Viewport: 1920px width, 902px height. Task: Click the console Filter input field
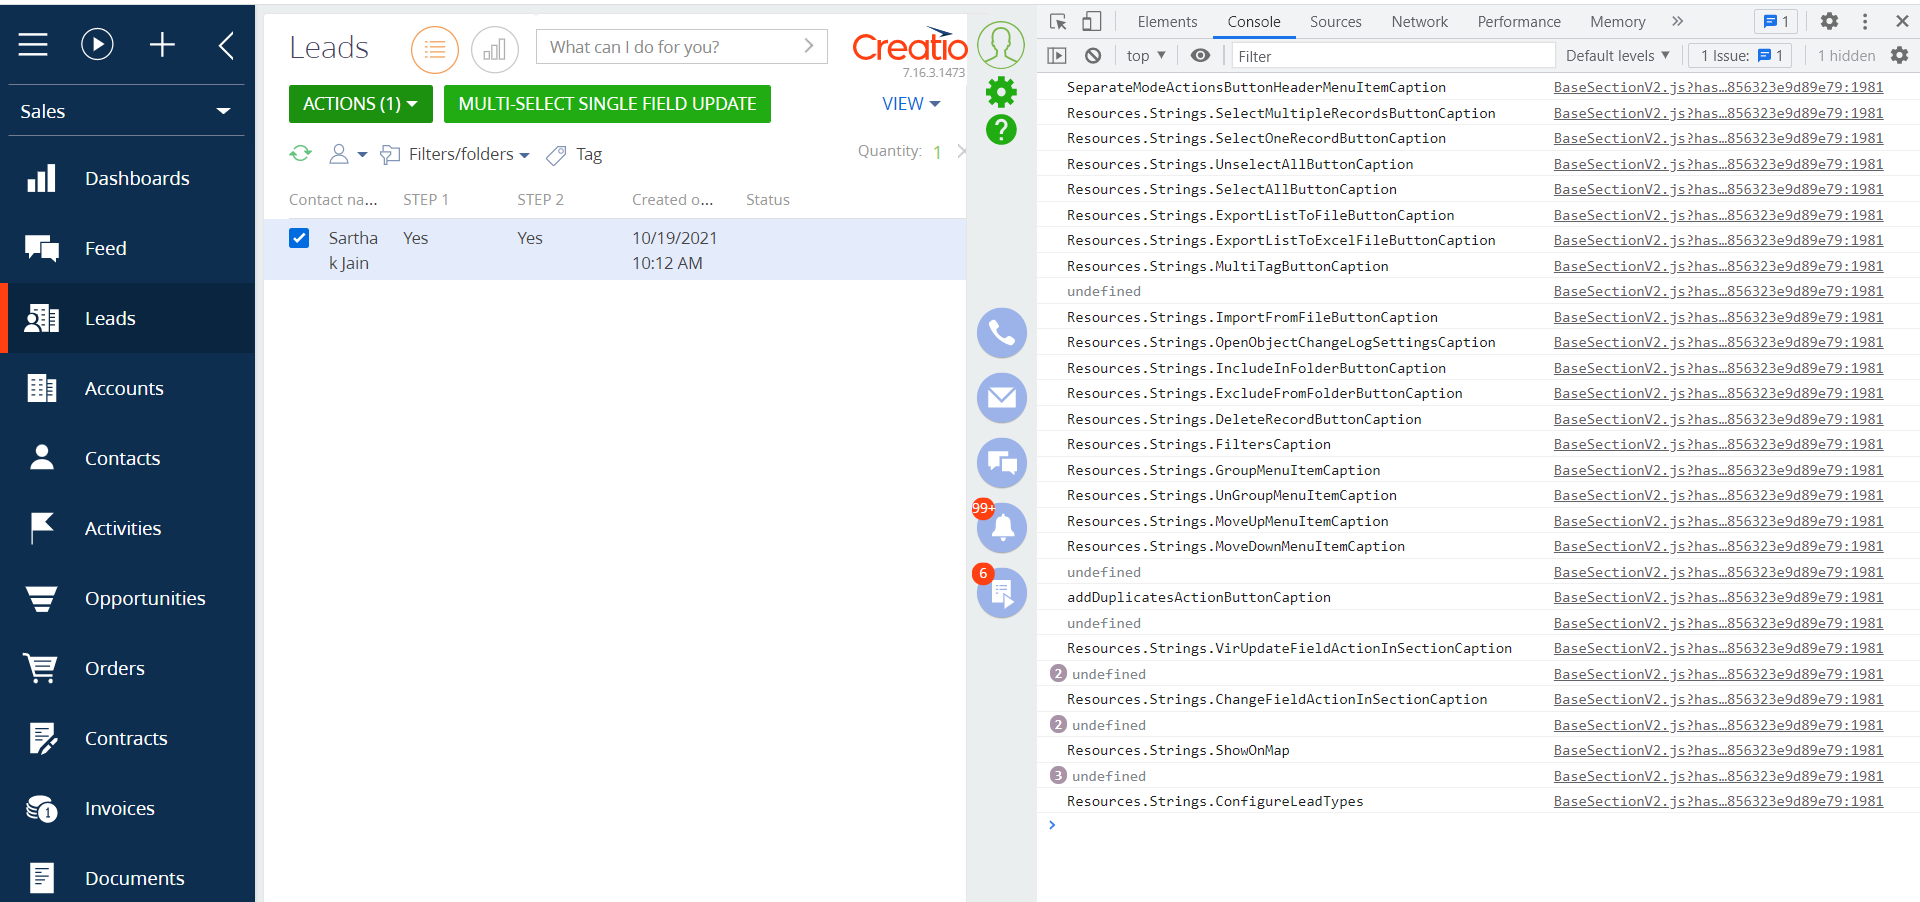[x=1390, y=56]
